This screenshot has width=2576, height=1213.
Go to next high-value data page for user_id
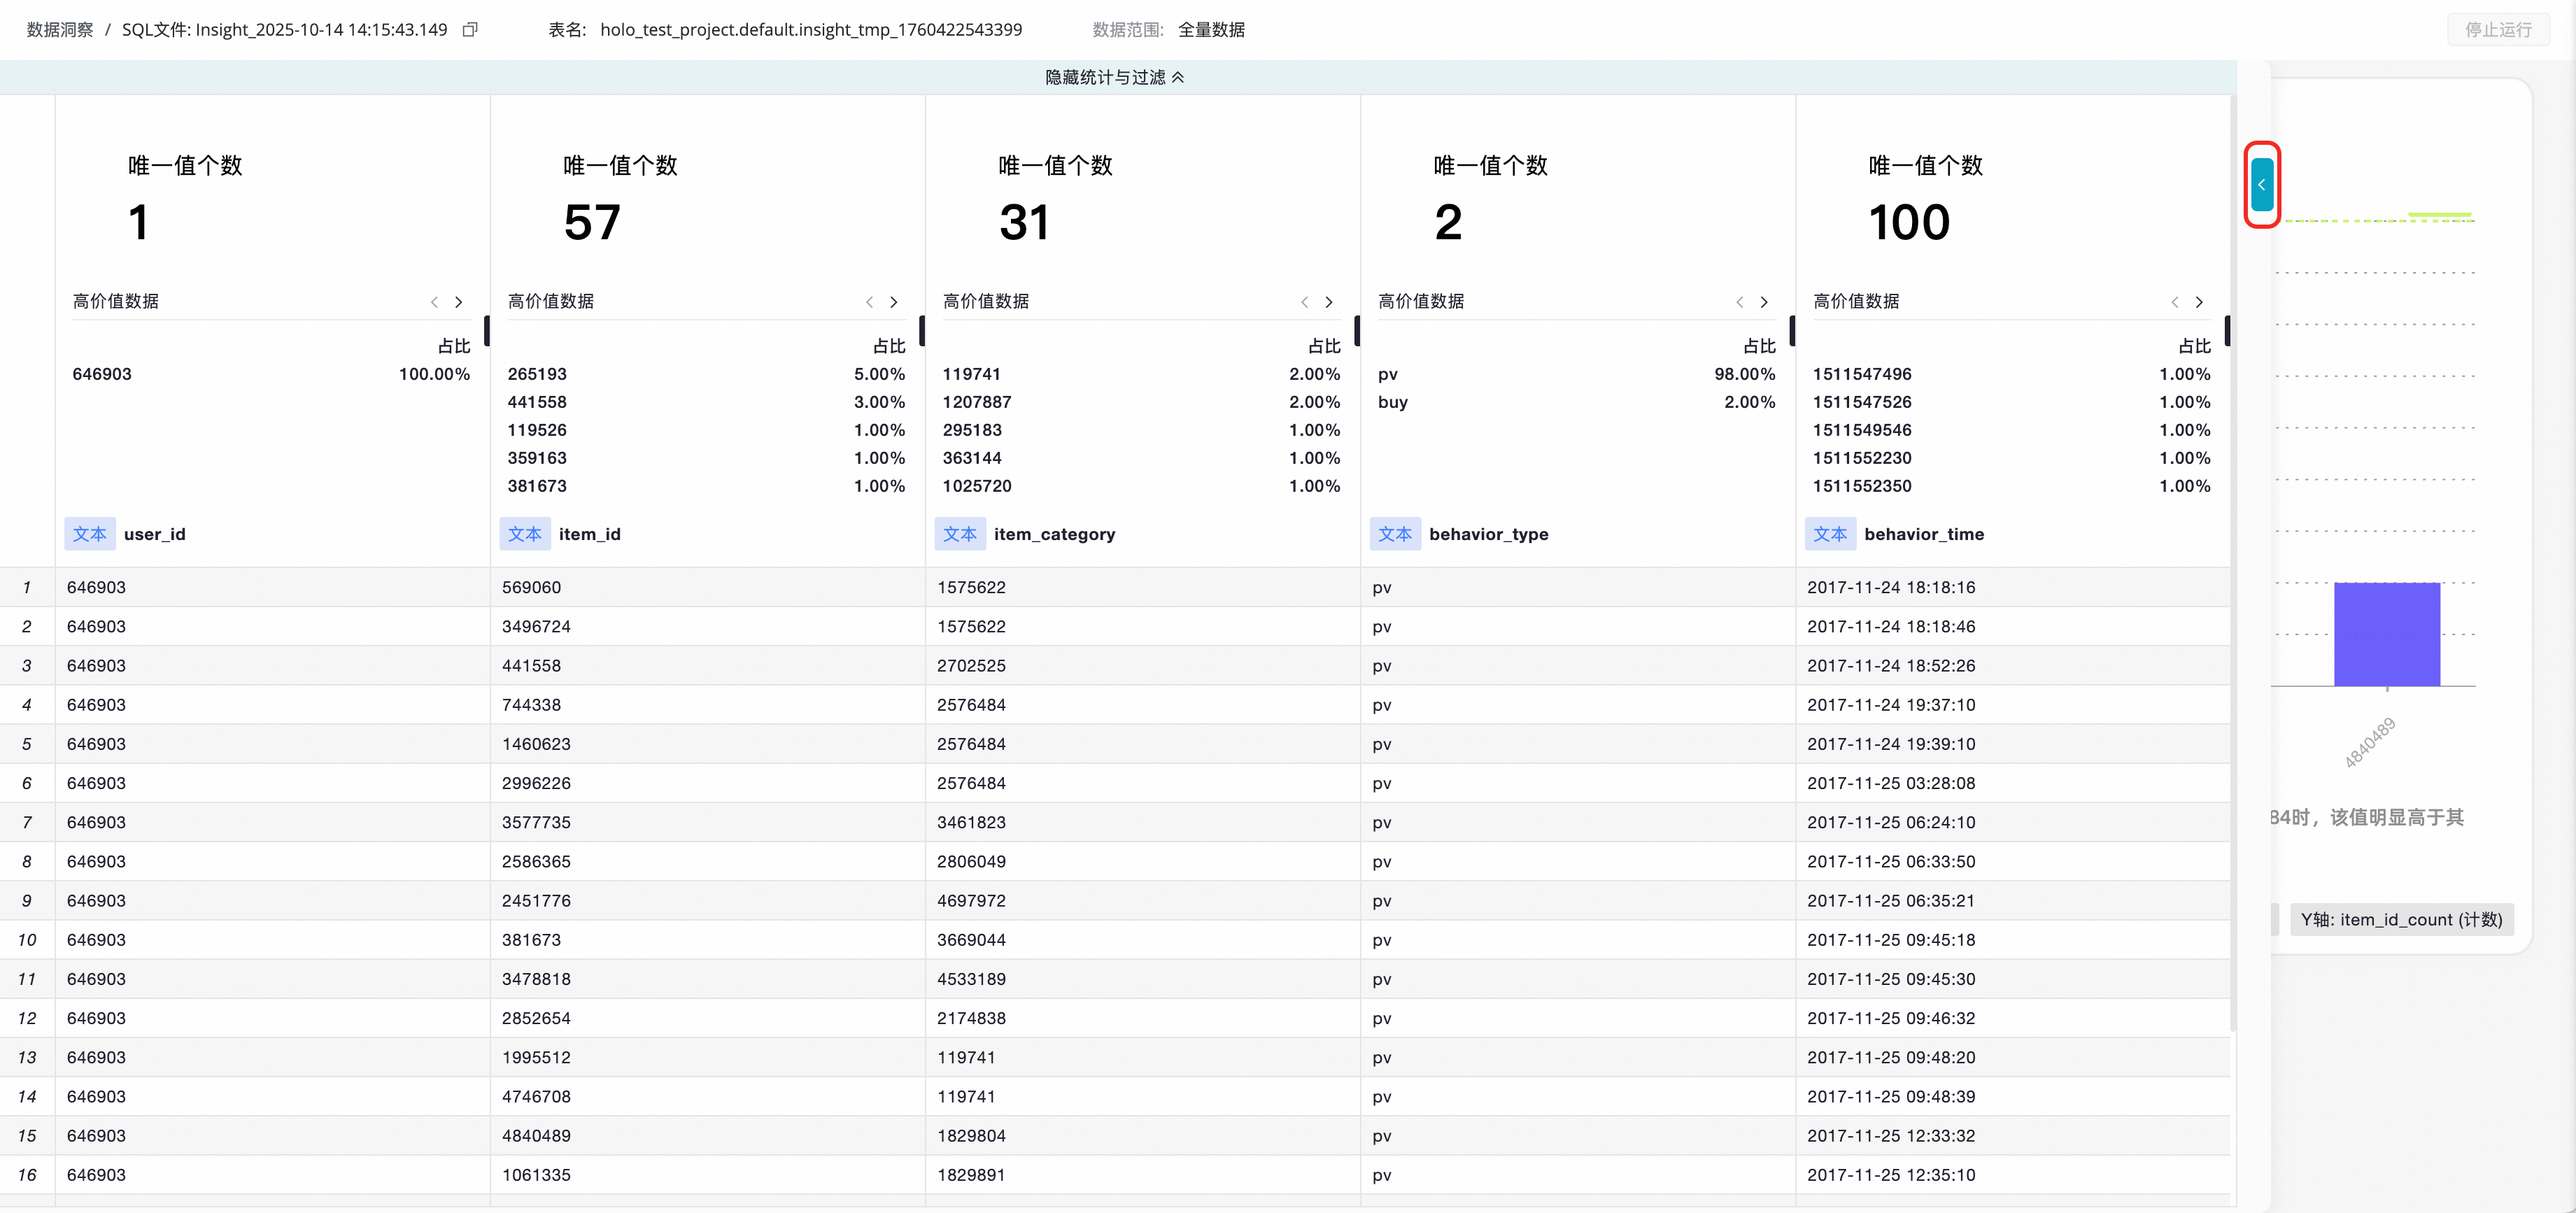[x=459, y=302]
